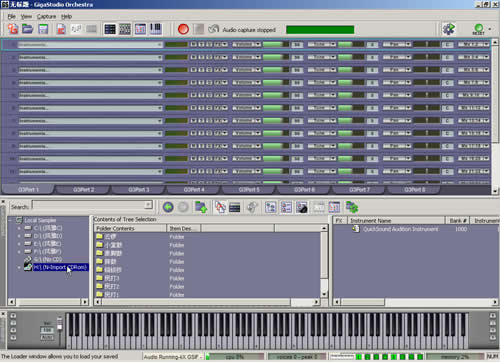Toggle solo on channel 3 strip
Viewport: 500px width, 362px height.
click(201, 70)
